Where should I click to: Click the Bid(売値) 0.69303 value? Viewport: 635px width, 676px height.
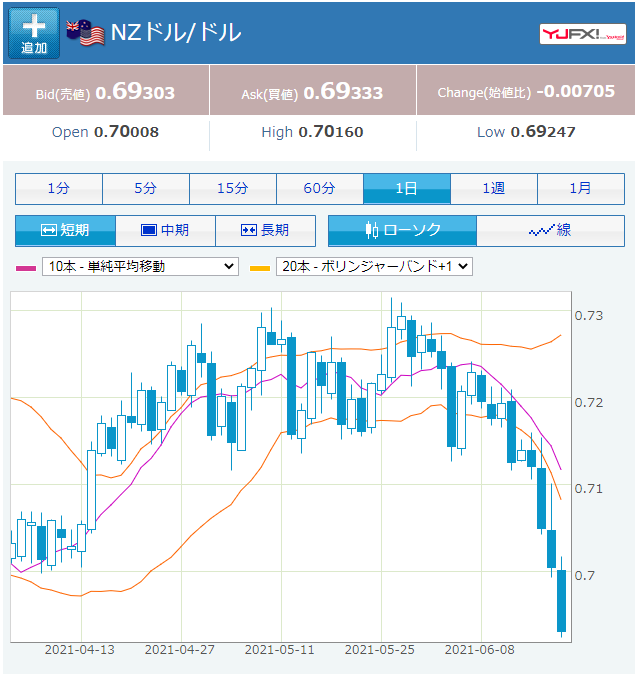tap(135, 92)
